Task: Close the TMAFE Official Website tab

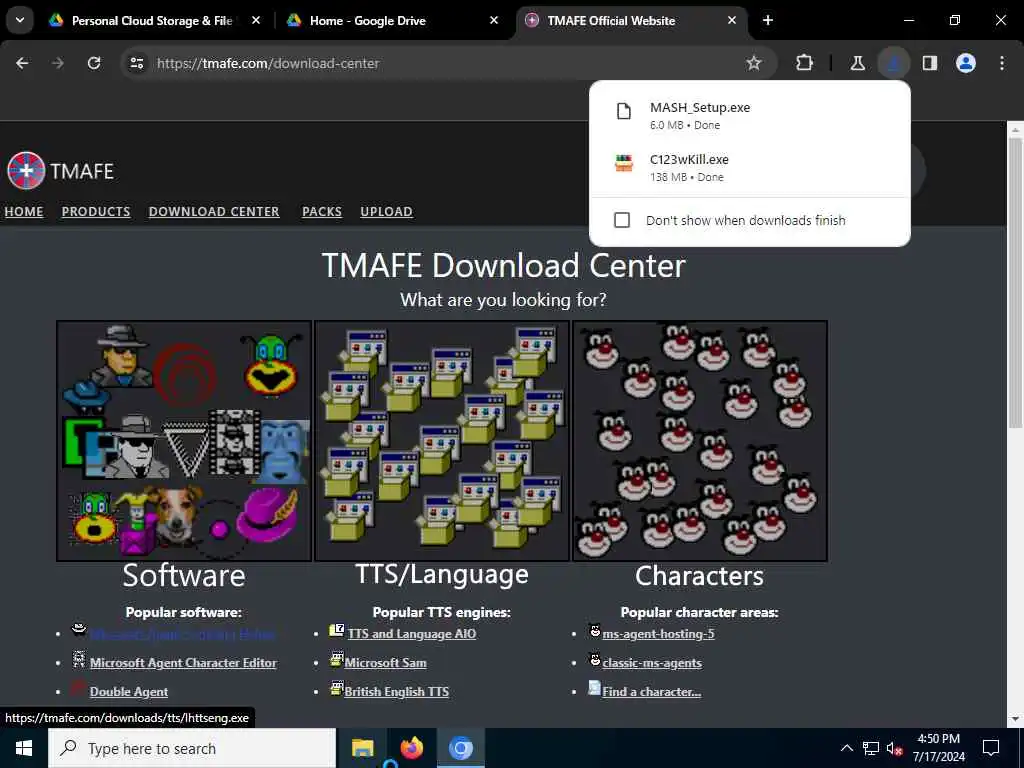Action: click(732, 20)
